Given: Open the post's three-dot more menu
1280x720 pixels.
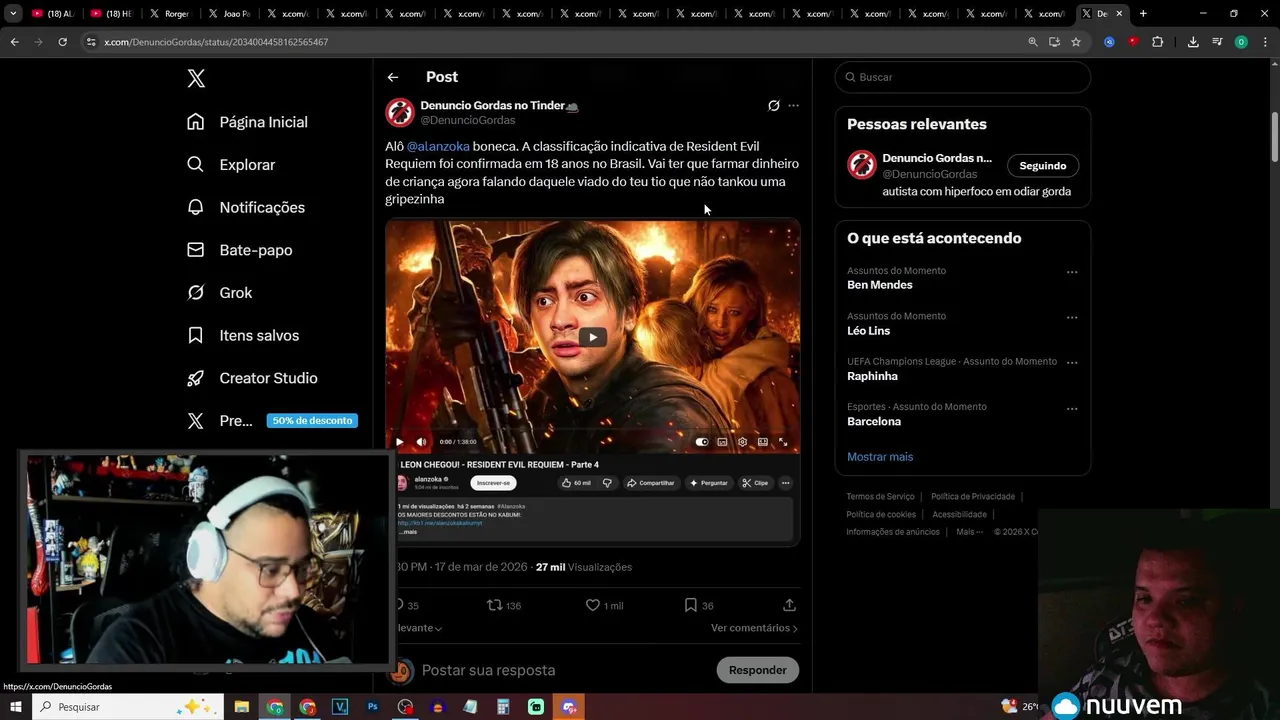Looking at the screenshot, I should click(793, 105).
